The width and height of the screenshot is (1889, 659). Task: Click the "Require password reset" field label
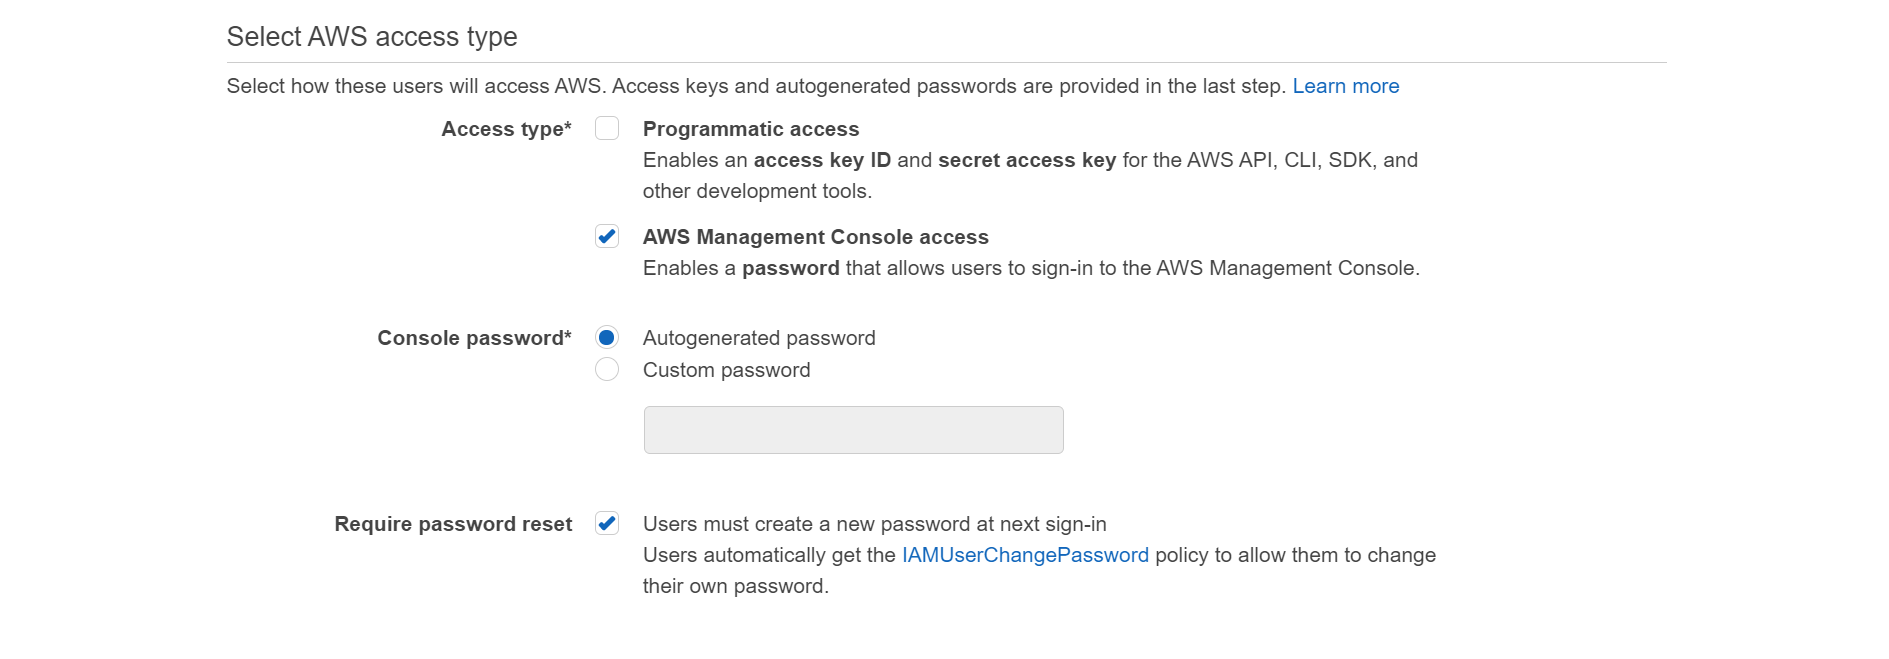click(453, 524)
